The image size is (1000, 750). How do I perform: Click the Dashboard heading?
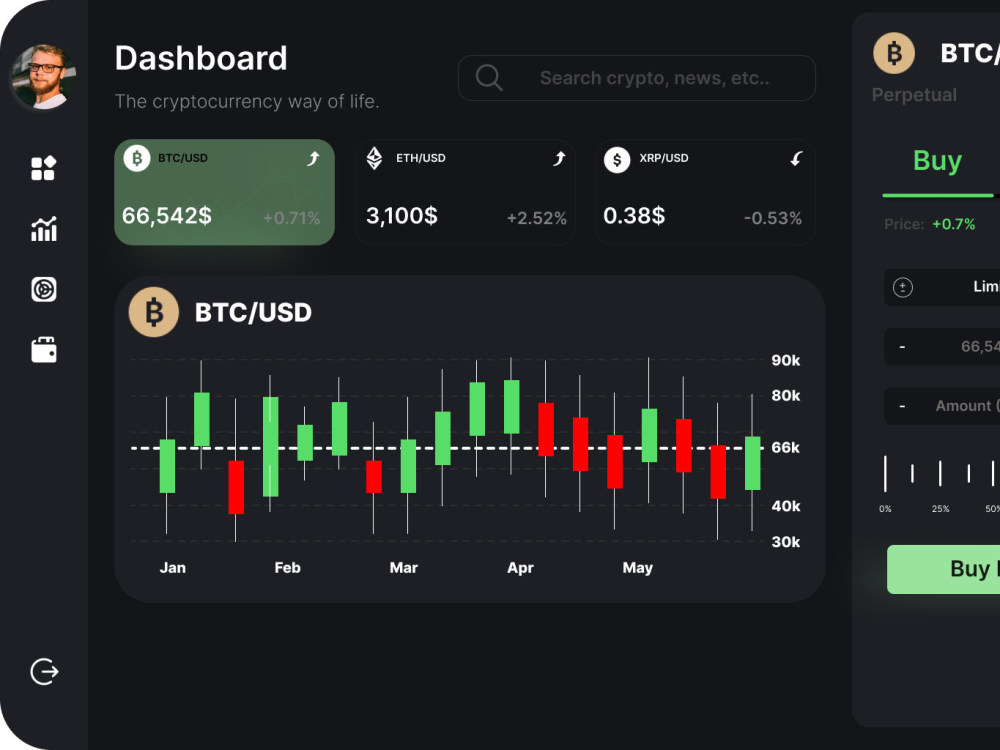tap(201, 59)
